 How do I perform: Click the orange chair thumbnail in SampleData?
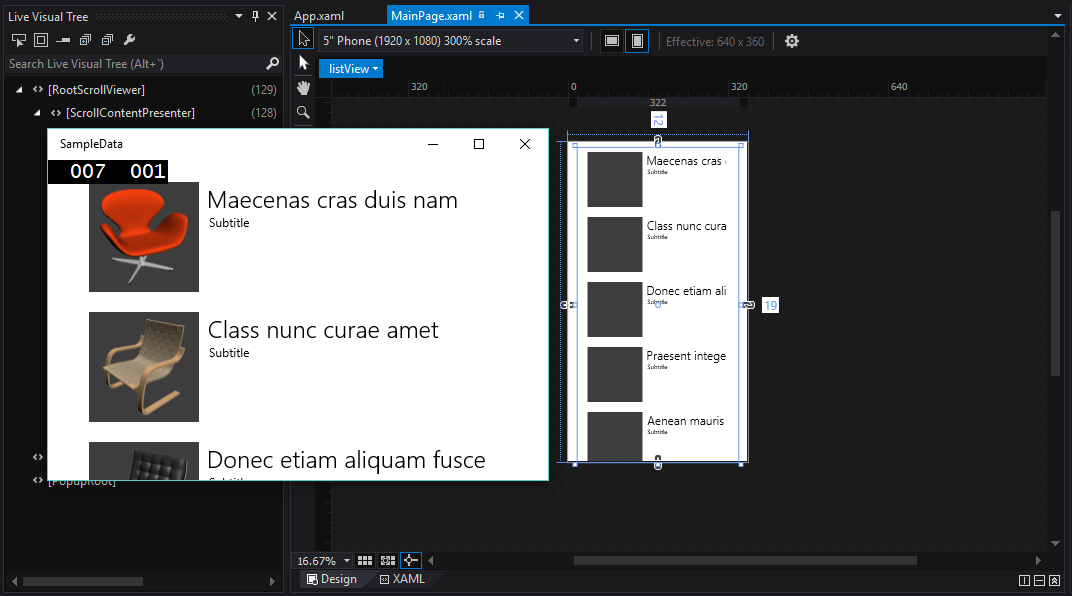point(144,236)
